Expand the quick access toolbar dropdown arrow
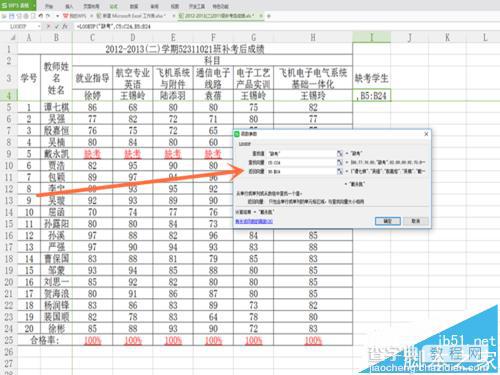The image size is (500, 375). tap(57, 16)
